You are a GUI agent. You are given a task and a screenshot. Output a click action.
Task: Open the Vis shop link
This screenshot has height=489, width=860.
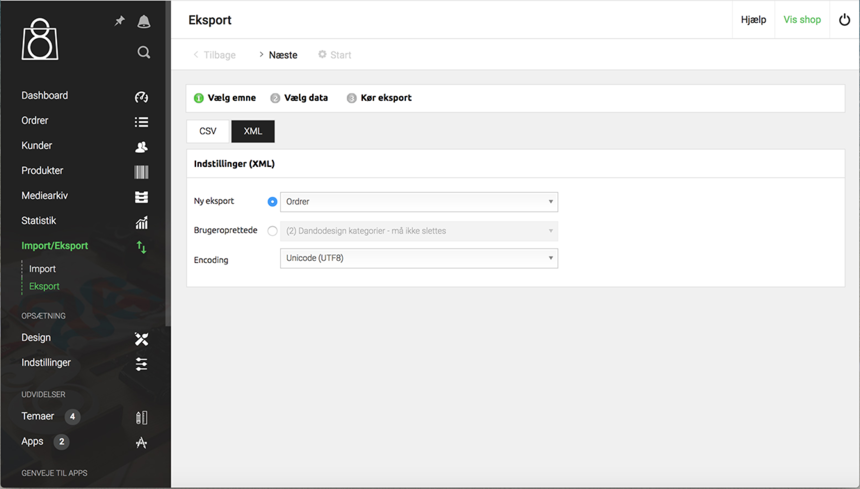(x=801, y=20)
